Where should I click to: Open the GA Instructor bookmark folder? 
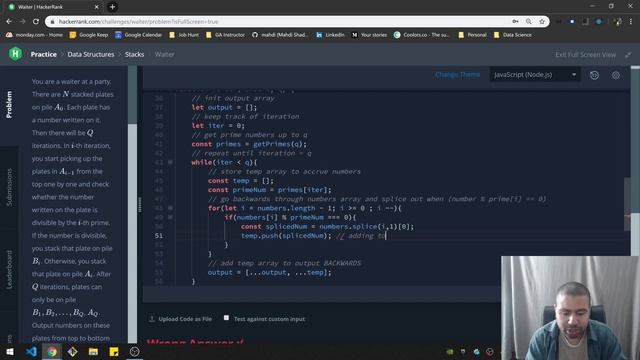pos(225,35)
